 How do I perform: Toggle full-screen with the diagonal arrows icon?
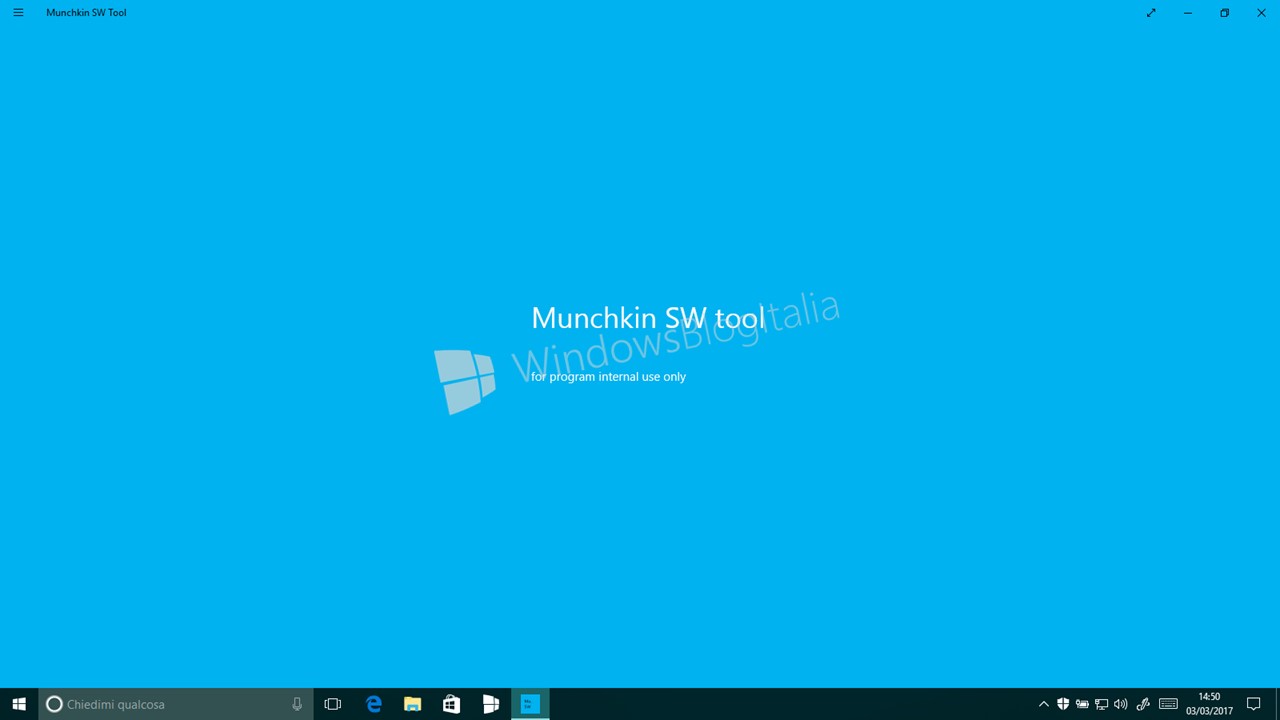pyautogui.click(x=1151, y=13)
